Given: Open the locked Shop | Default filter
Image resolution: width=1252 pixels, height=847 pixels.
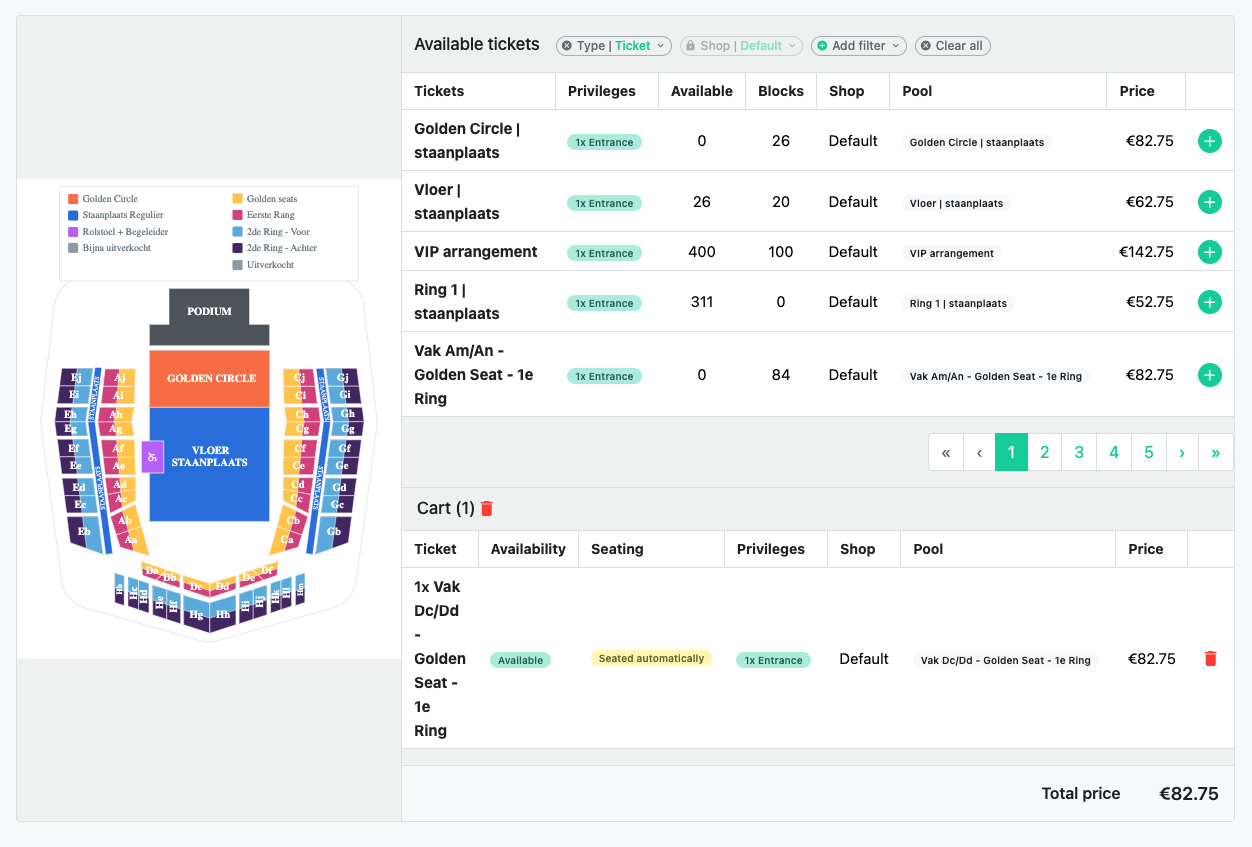Looking at the screenshot, I should pos(741,46).
